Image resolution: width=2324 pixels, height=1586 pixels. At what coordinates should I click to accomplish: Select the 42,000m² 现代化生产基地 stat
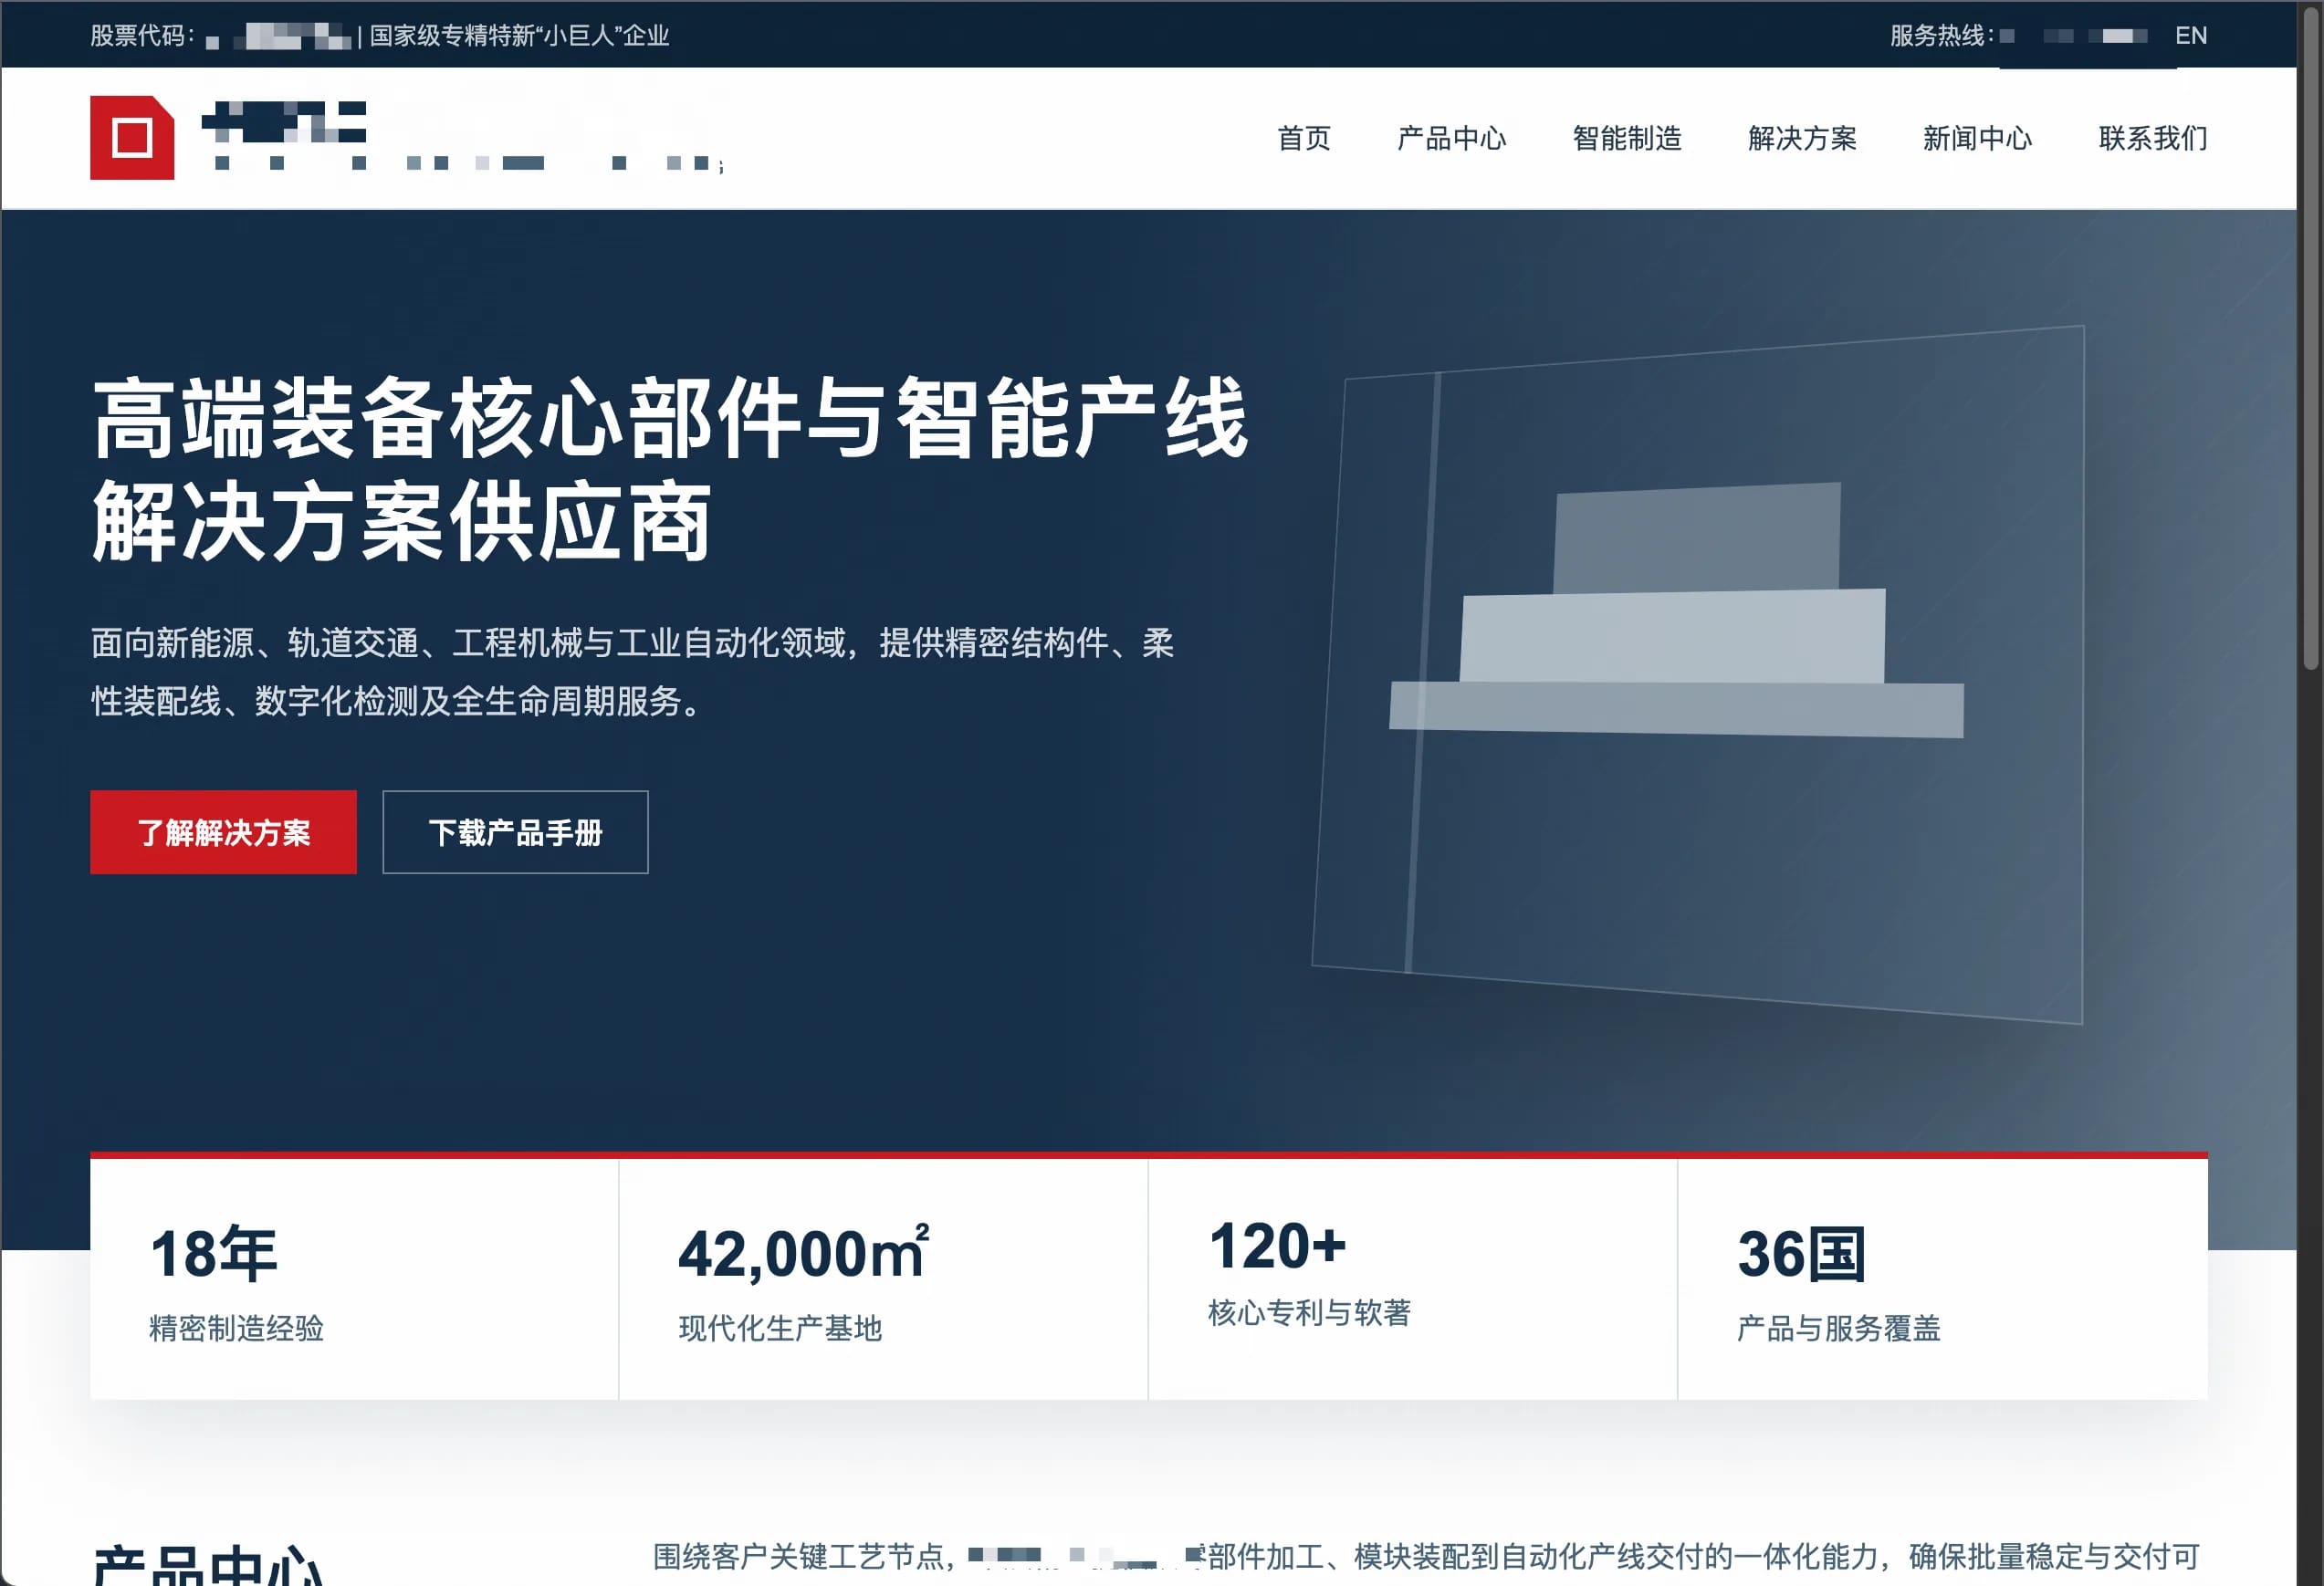[883, 1280]
